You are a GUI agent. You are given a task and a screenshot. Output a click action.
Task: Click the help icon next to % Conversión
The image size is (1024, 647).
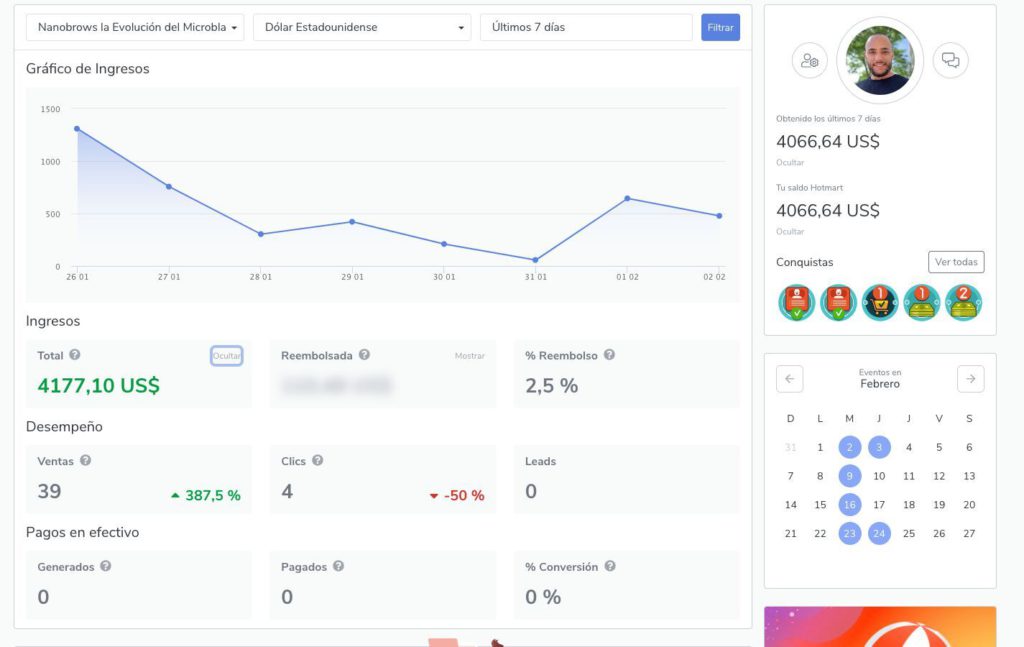610,566
